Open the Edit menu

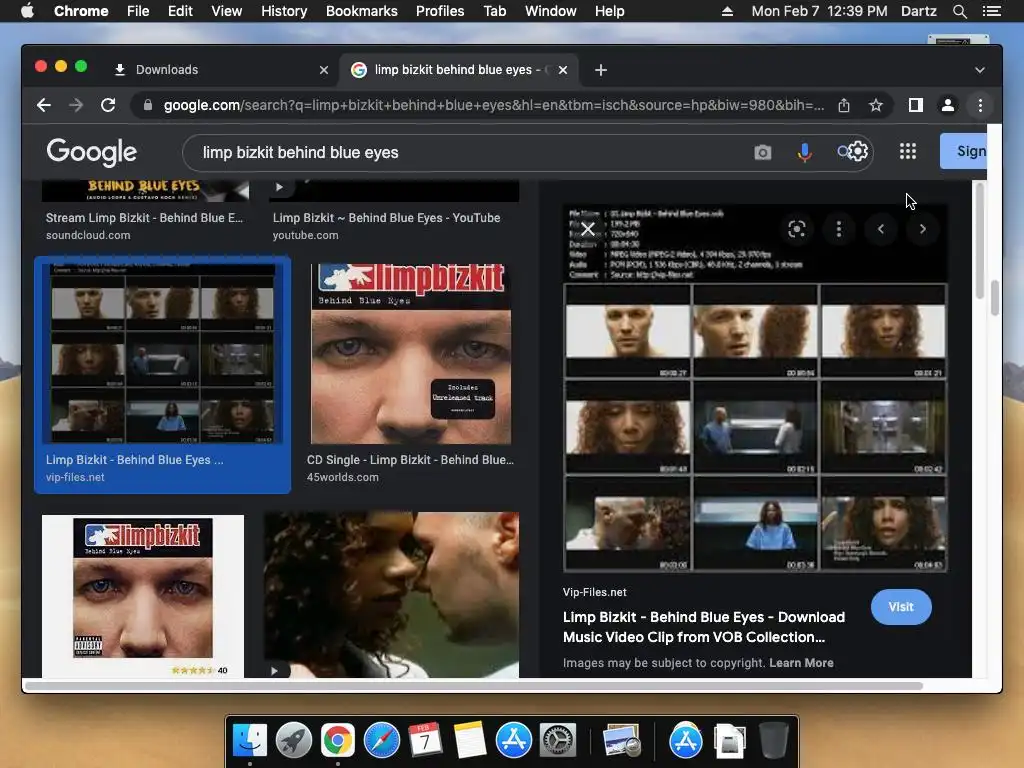pyautogui.click(x=180, y=11)
